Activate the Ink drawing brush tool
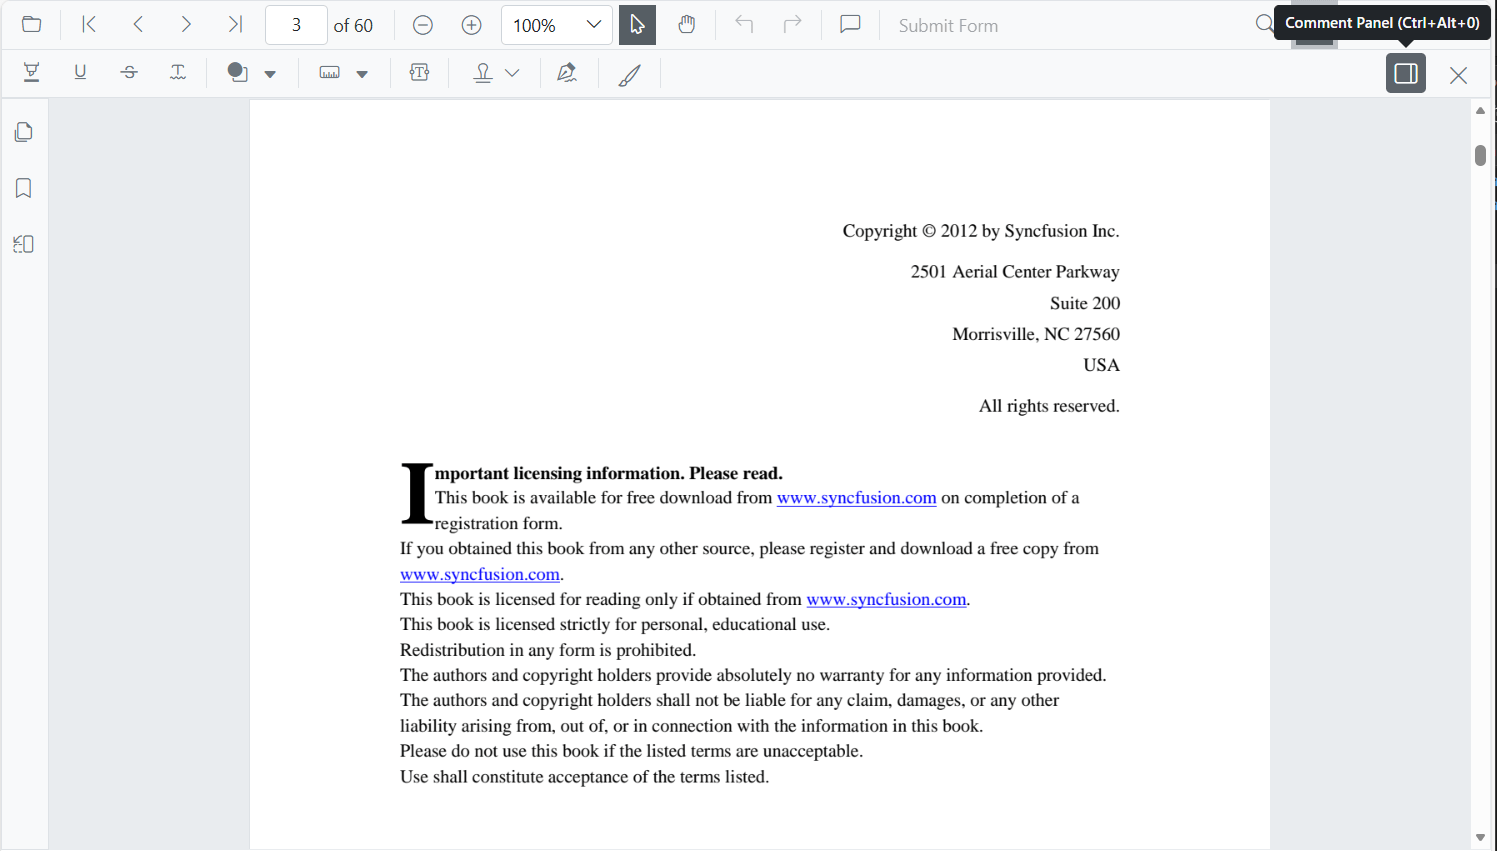Viewport: 1497px width, 851px height. point(629,74)
